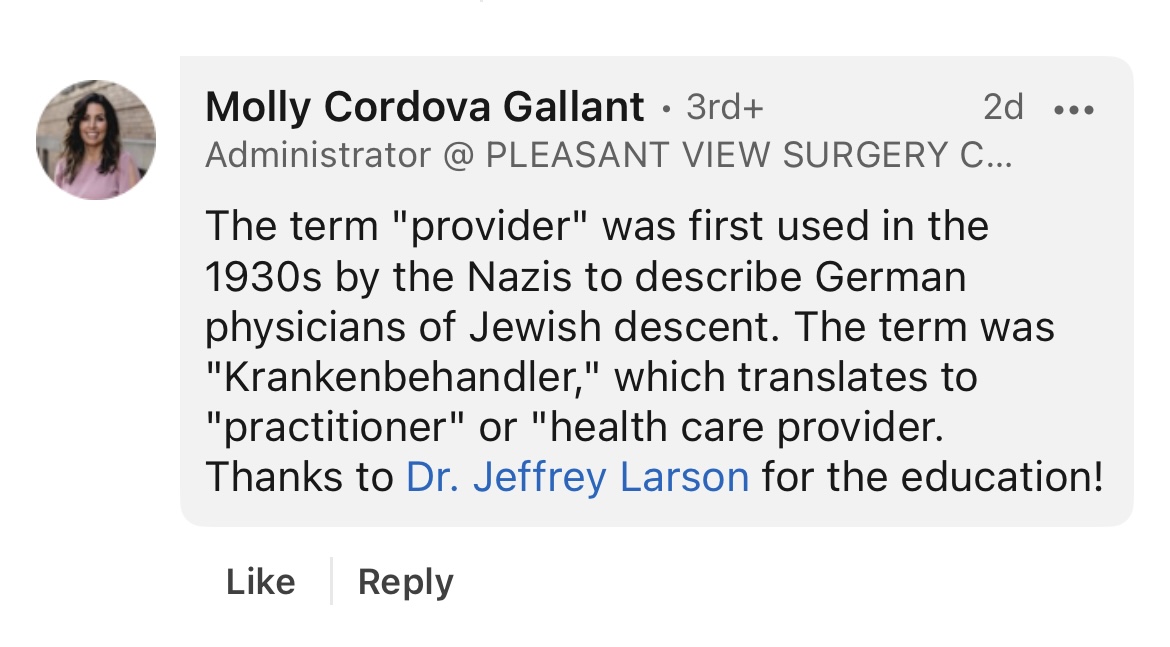1170x647 pixels.
Task: Click the quoted word "provider" in first line
Action: tap(488, 226)
